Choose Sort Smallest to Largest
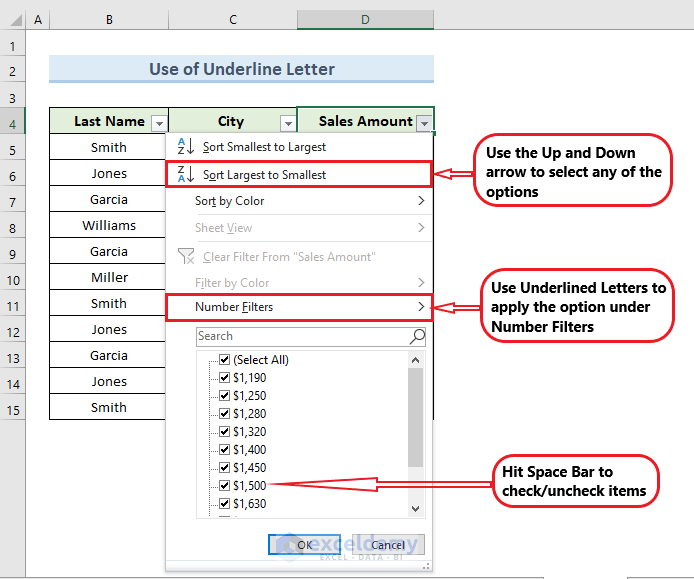The height and width of the screenshot is (579, 694). [299, 147]
